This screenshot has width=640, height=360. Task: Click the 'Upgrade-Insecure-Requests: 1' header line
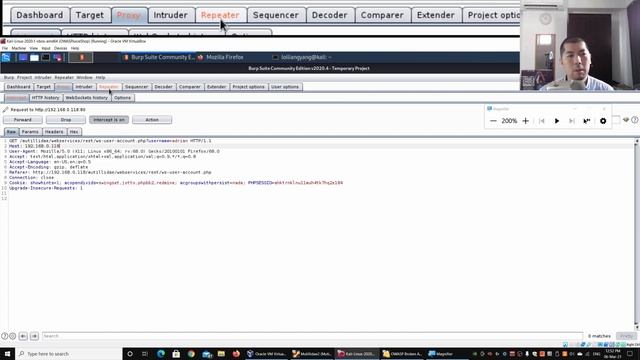[46, 188]
